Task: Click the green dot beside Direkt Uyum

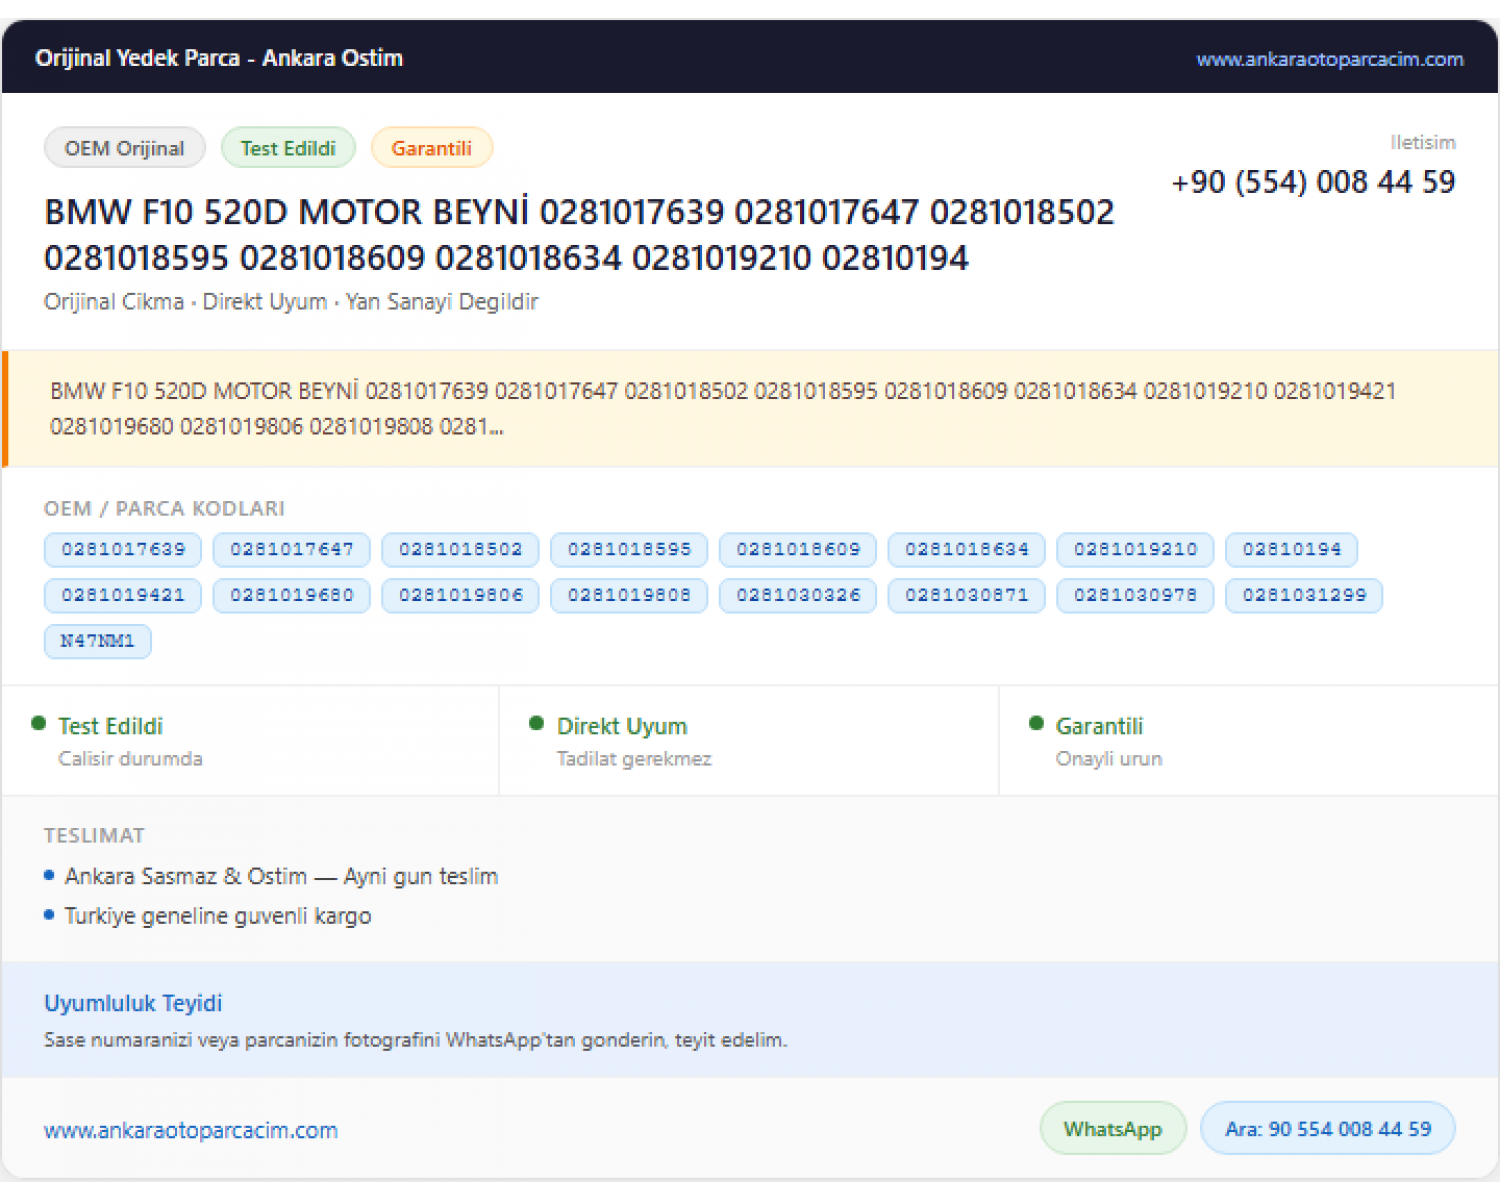Action: (537, 723)
